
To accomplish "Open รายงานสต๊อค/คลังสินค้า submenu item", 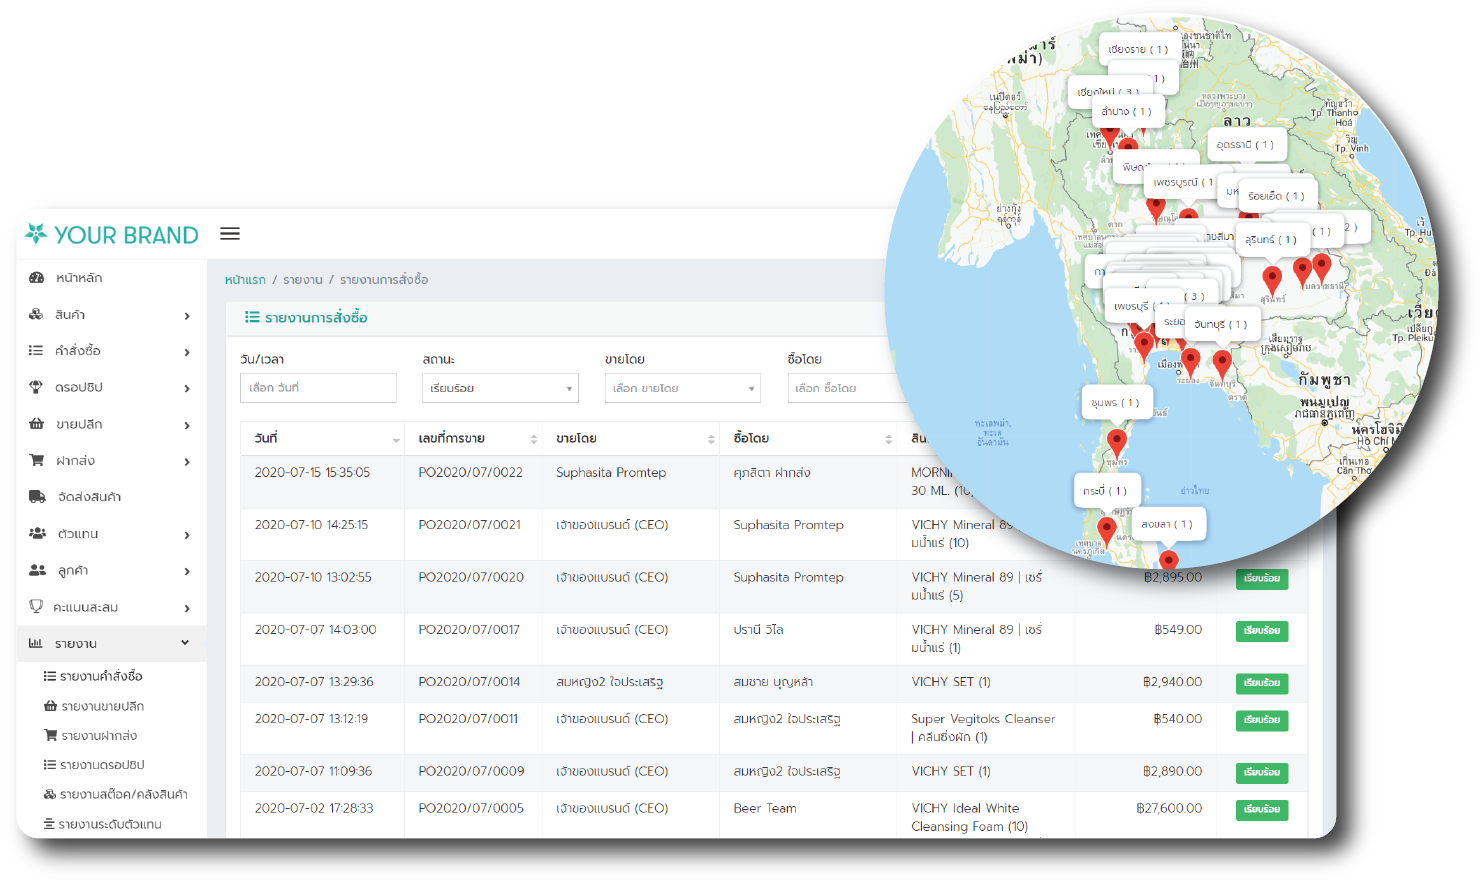I will pyautogui.click(x=115, y=794).
